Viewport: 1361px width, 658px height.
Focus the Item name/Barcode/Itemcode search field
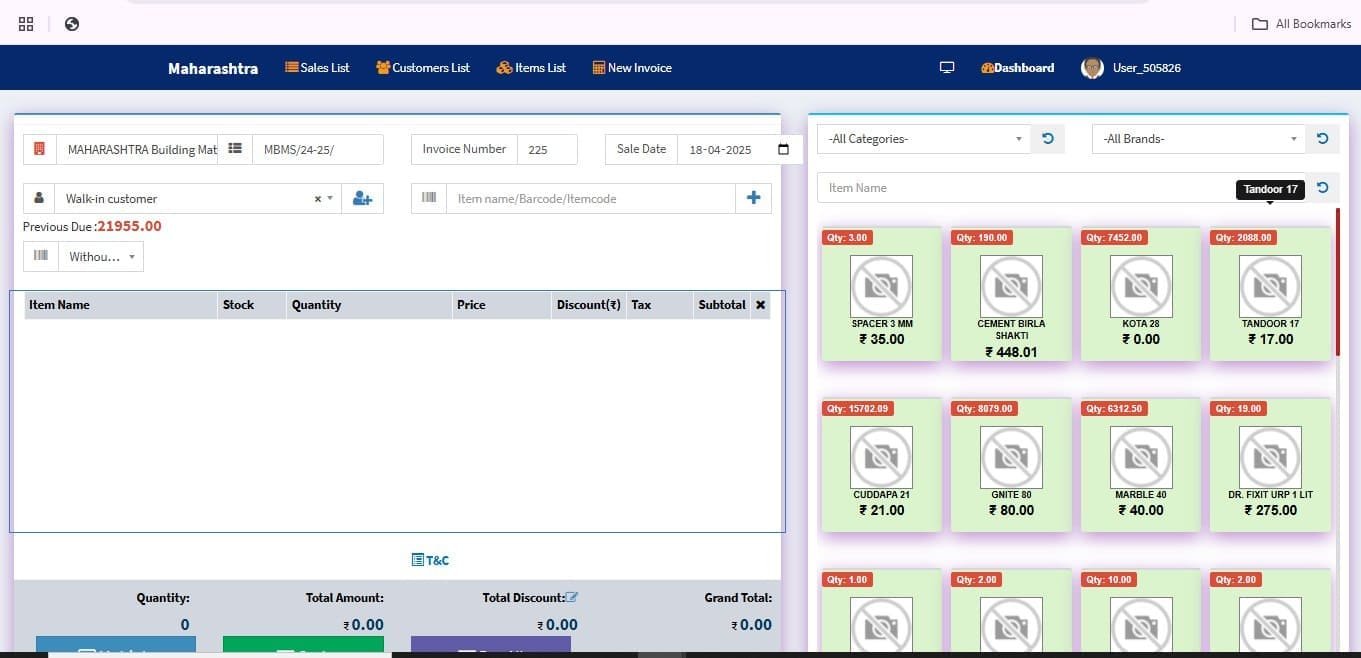tap(590, 199)
